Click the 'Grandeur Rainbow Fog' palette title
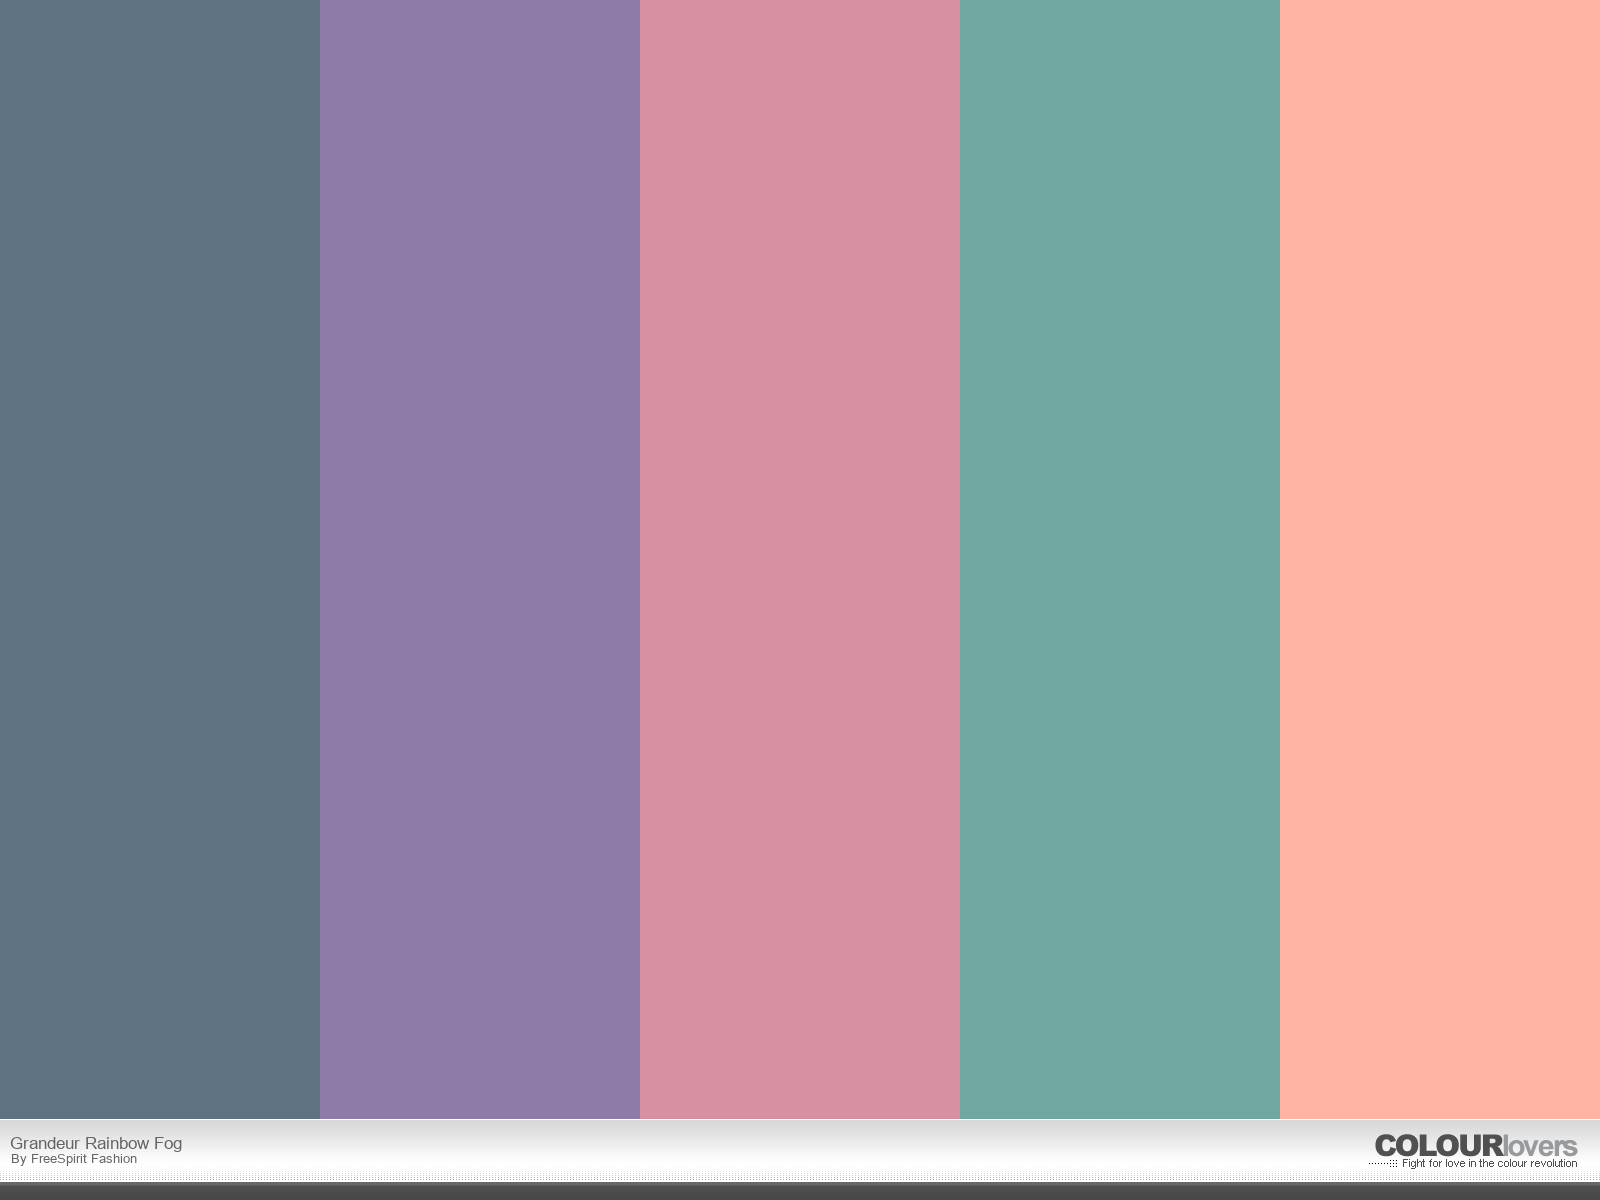The width and height of the screenshot is (1600, 1200). [x=96, y=1143]
